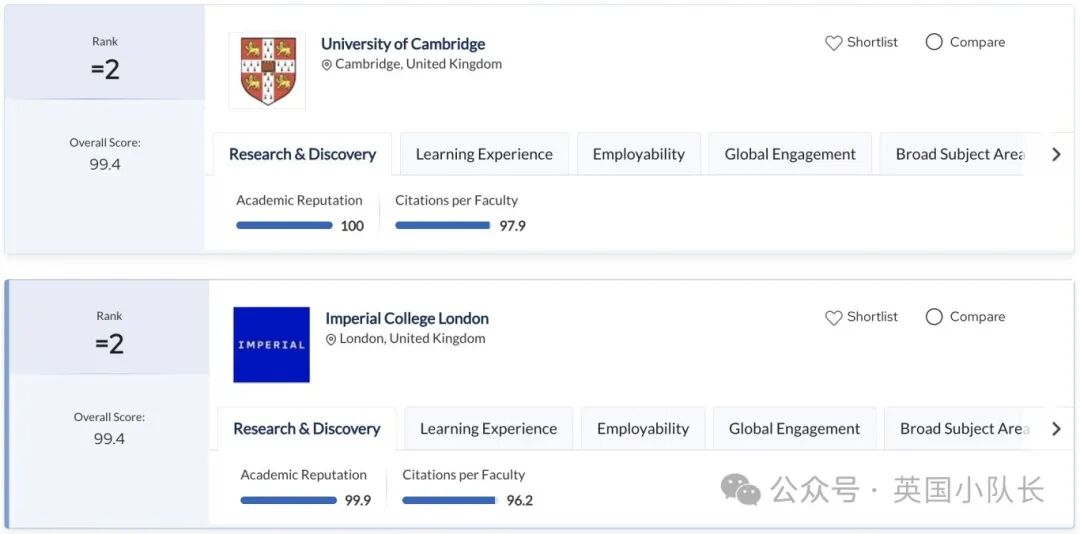Click the location pin beside London, United Kingdom
This screenshot has width=1080, height=534.
[x=331, y=340]
